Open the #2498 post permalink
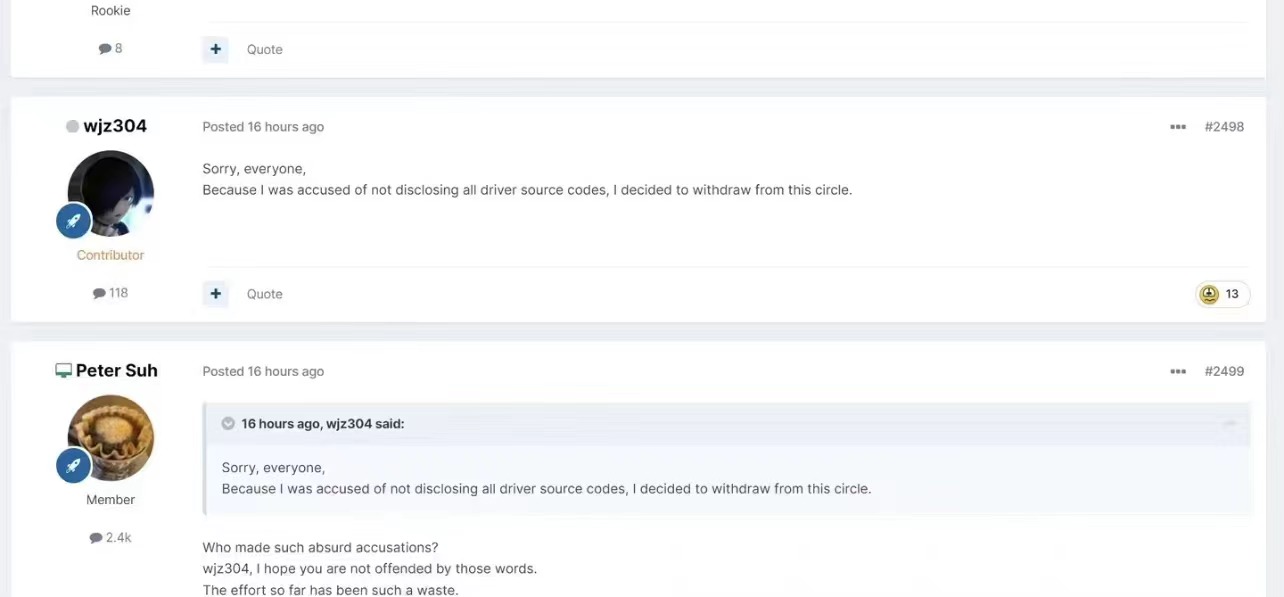Image resolution: width=1284 pixels, height=597 pixels. click(x=1224, y=127)
